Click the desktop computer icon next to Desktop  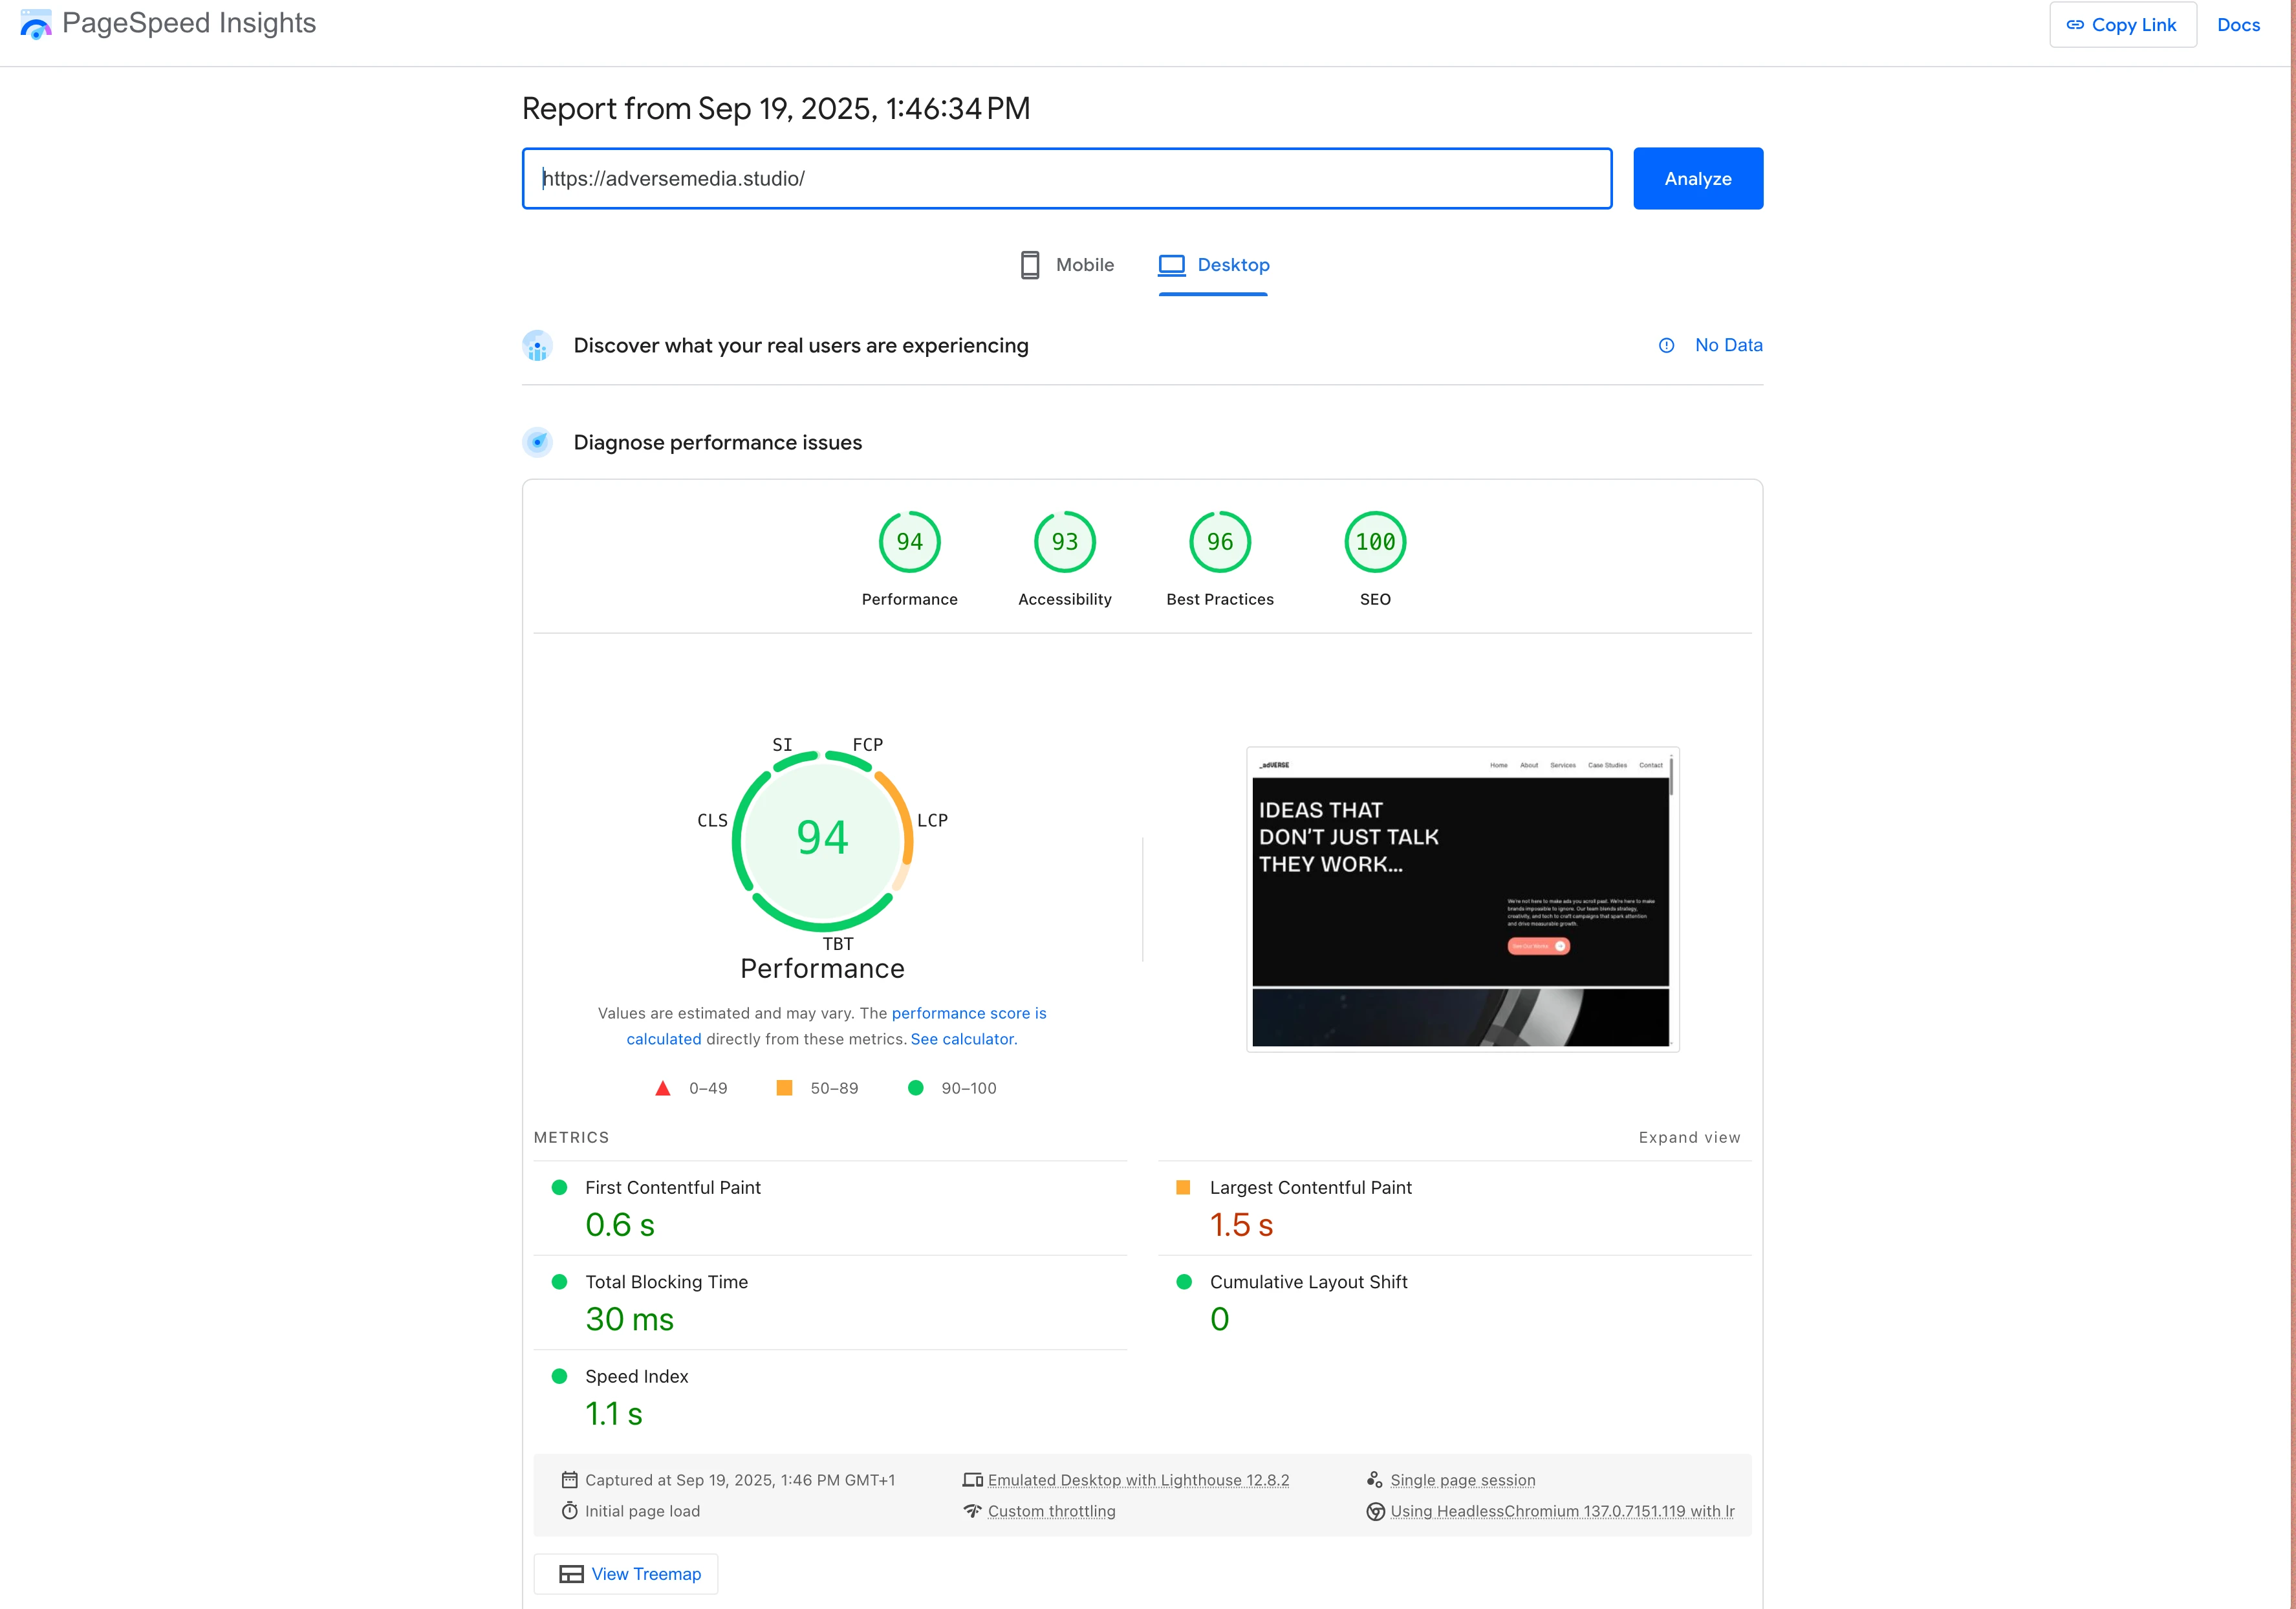1171,264
